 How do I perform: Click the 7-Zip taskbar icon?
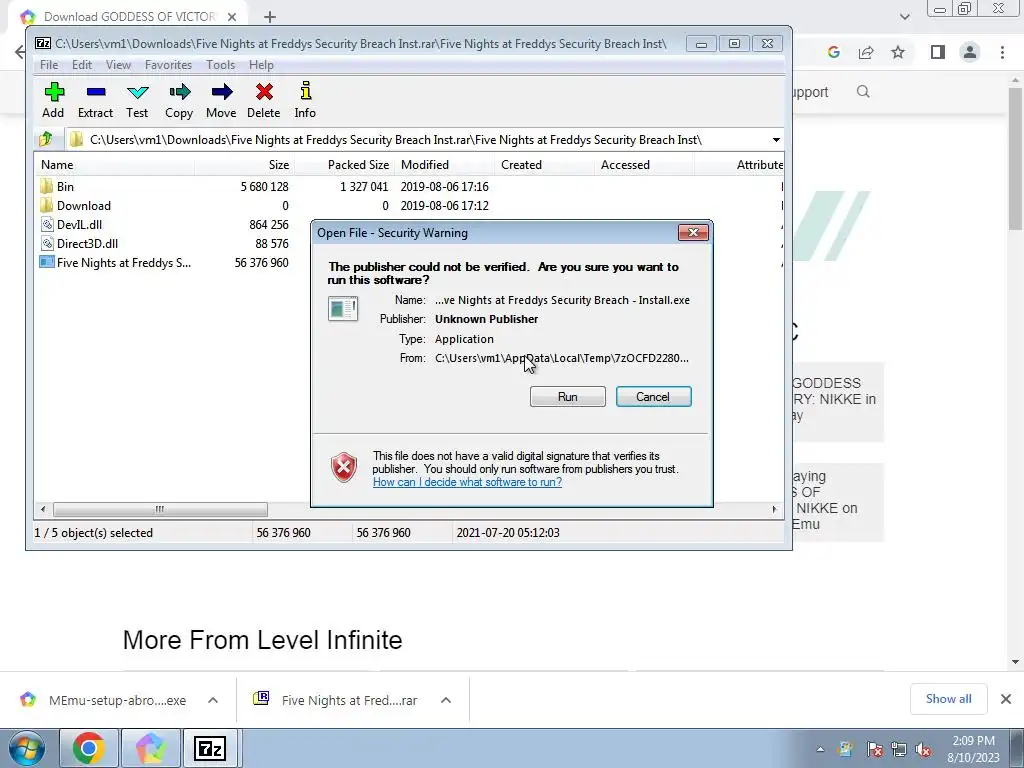click(x=210, y=748)
